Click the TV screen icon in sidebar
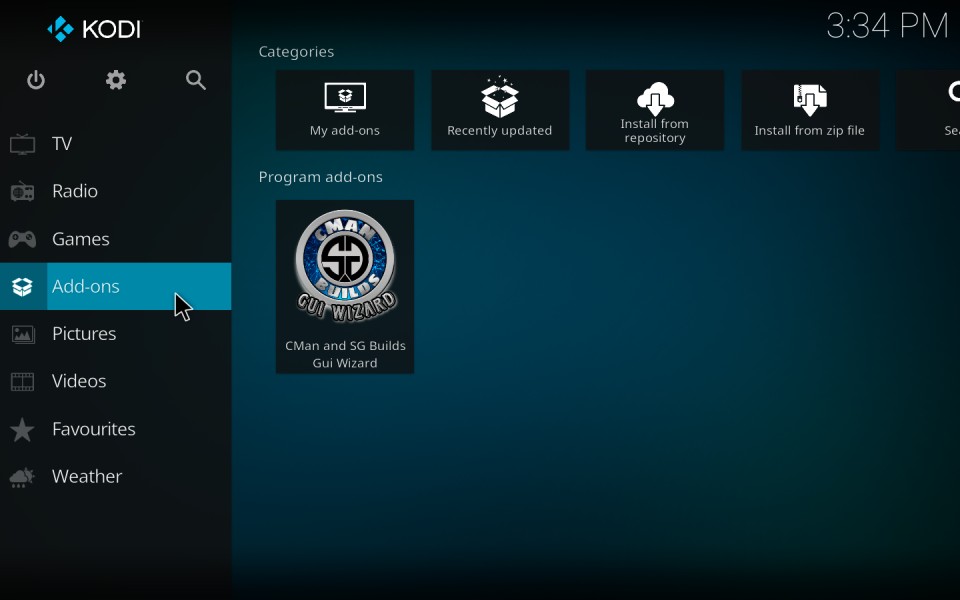This screenshot has height=600, width=960. coord(23,144)
